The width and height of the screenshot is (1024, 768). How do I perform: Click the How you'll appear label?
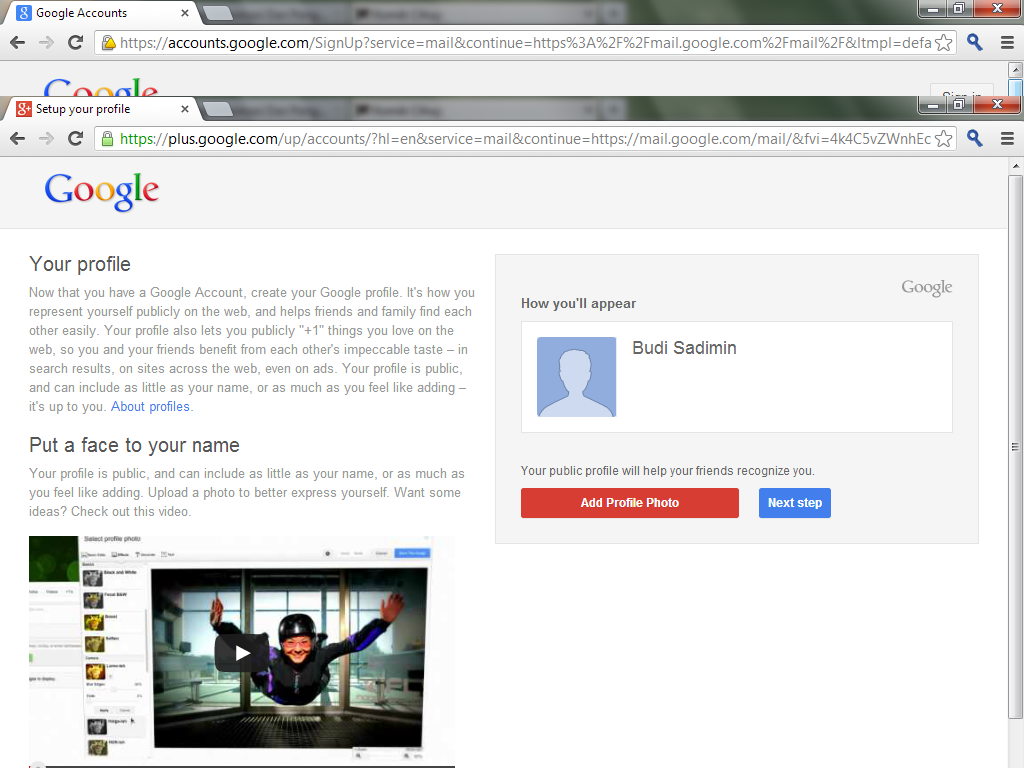click(578, 304)
